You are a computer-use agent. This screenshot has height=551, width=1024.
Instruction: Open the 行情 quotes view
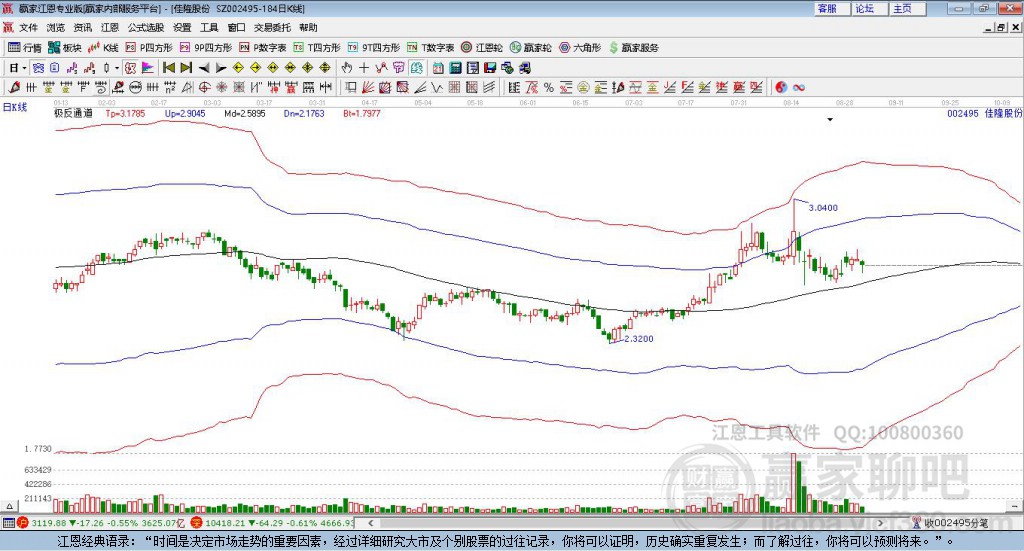[24, 48]
